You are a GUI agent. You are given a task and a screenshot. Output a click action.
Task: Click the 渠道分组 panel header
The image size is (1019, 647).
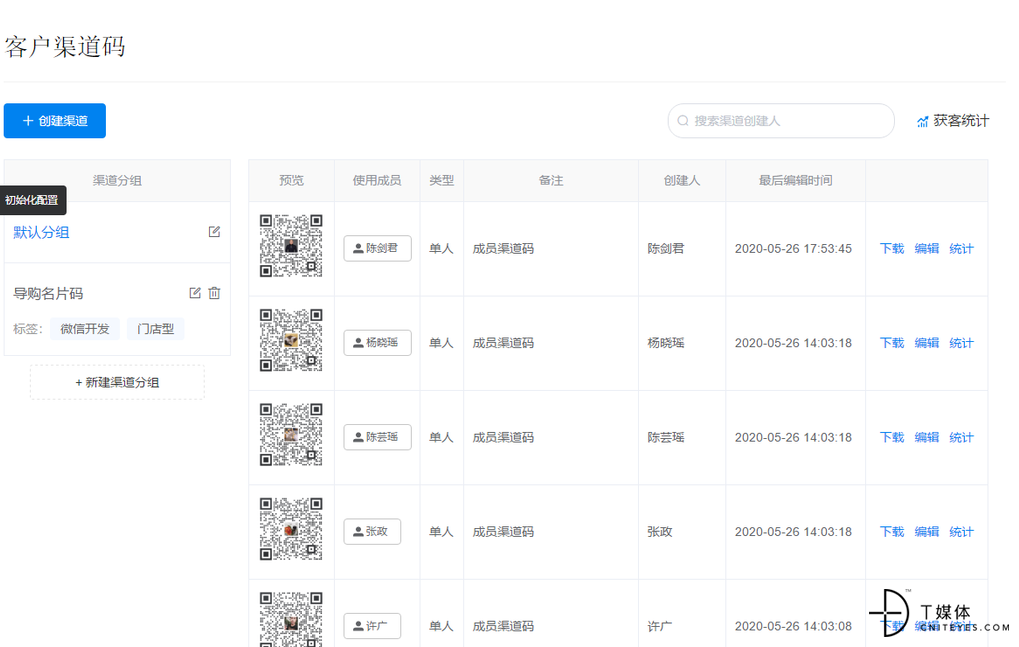[117, 181]
